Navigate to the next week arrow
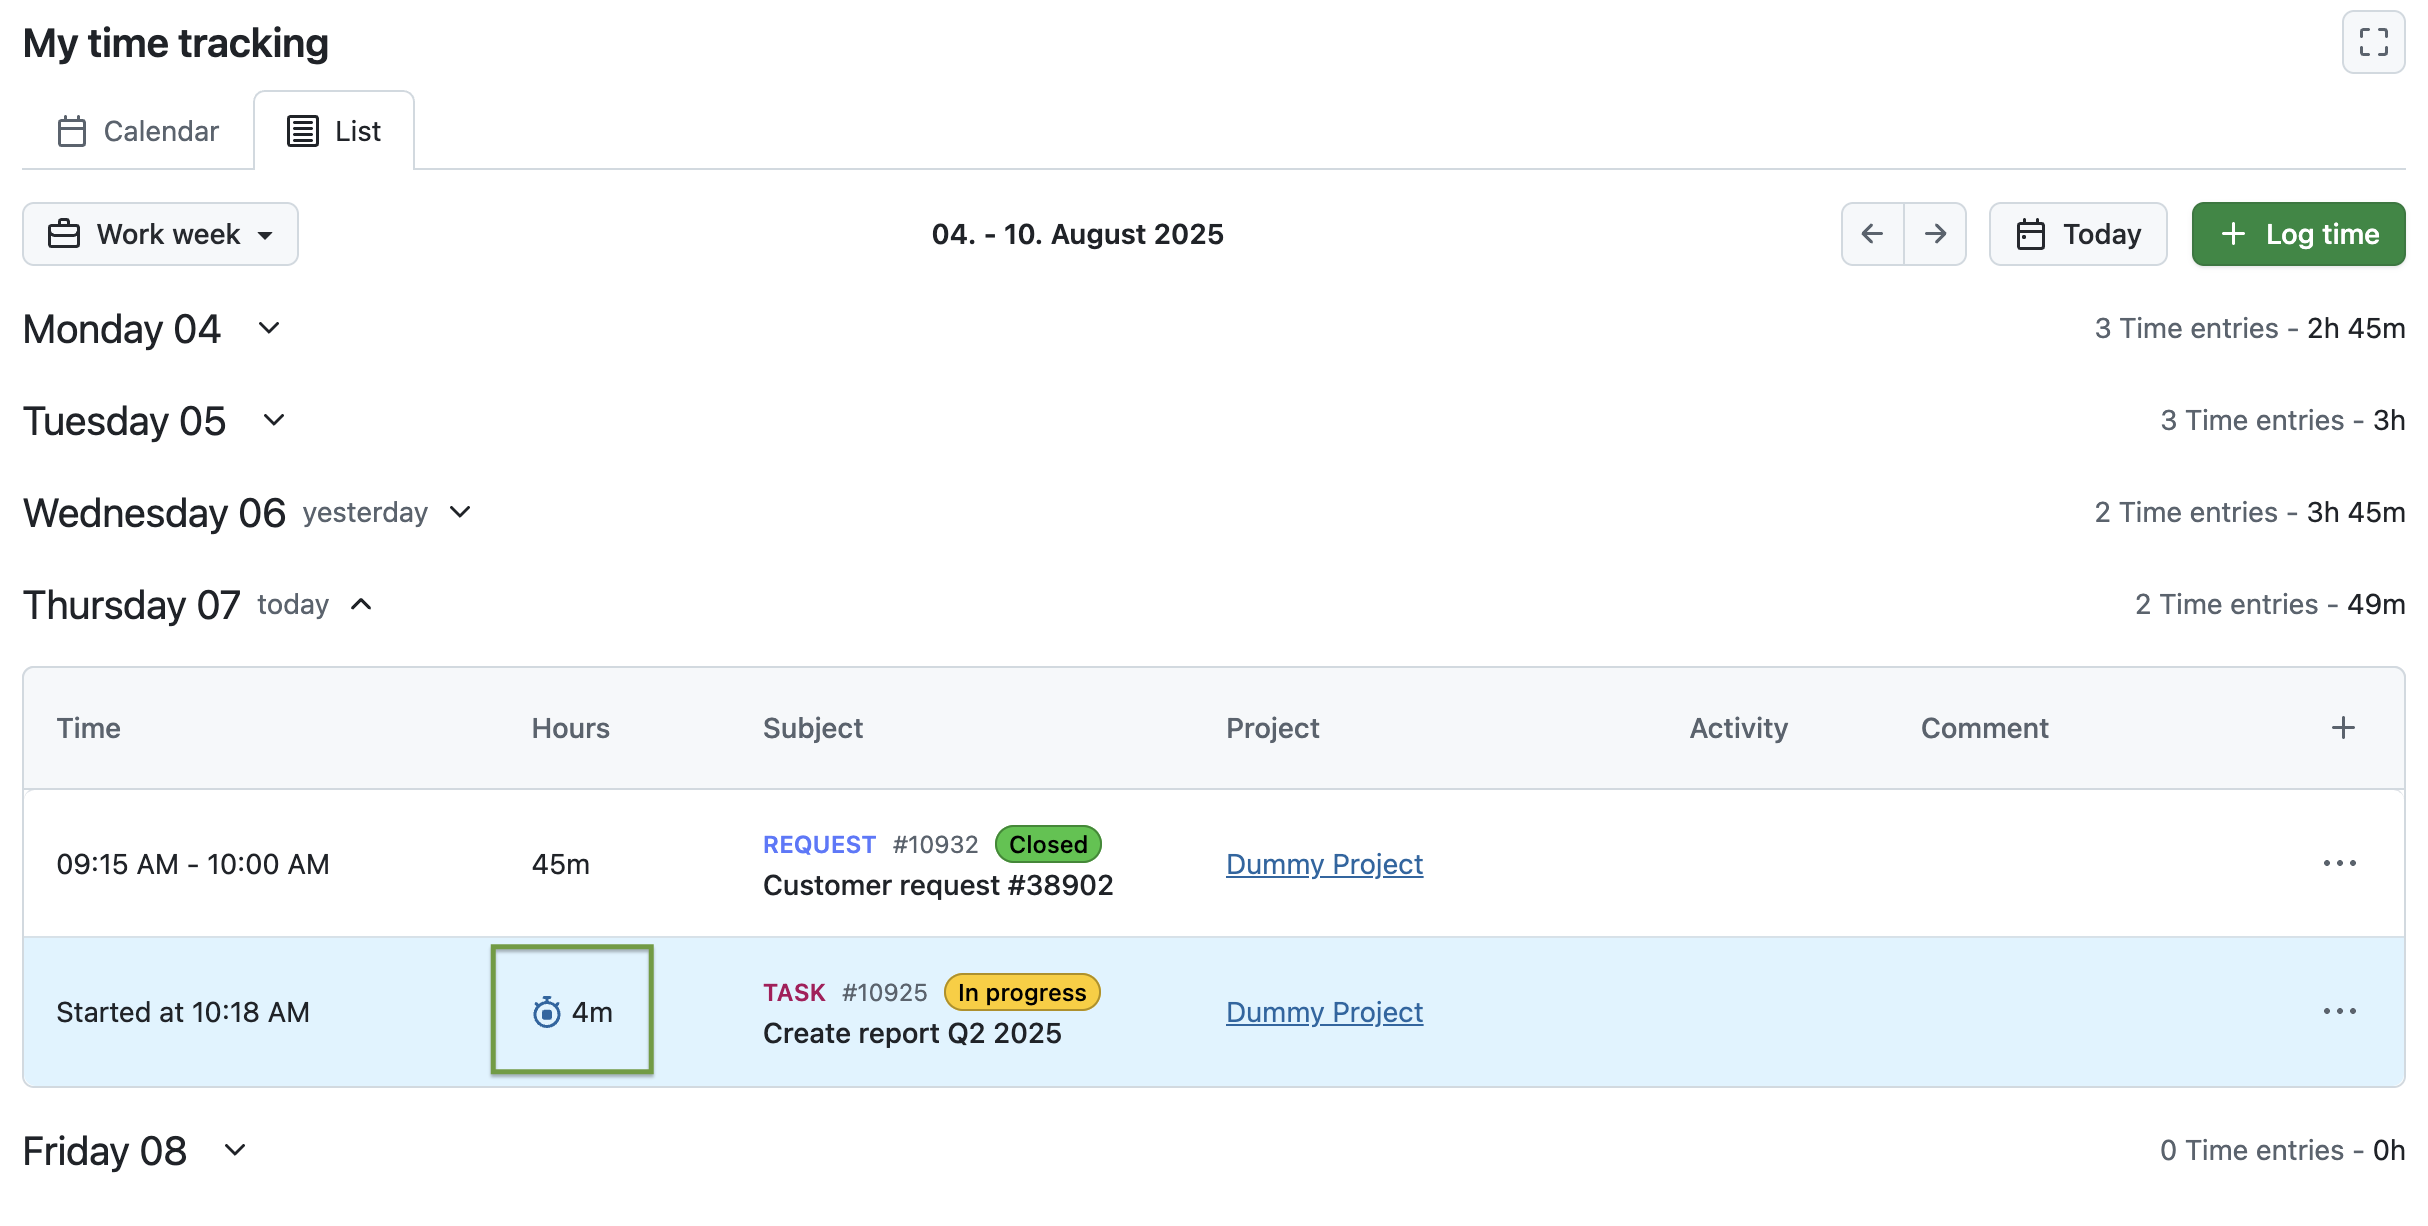The width and height of the screenshot is (2428, 1226). tap(1936, 233)
